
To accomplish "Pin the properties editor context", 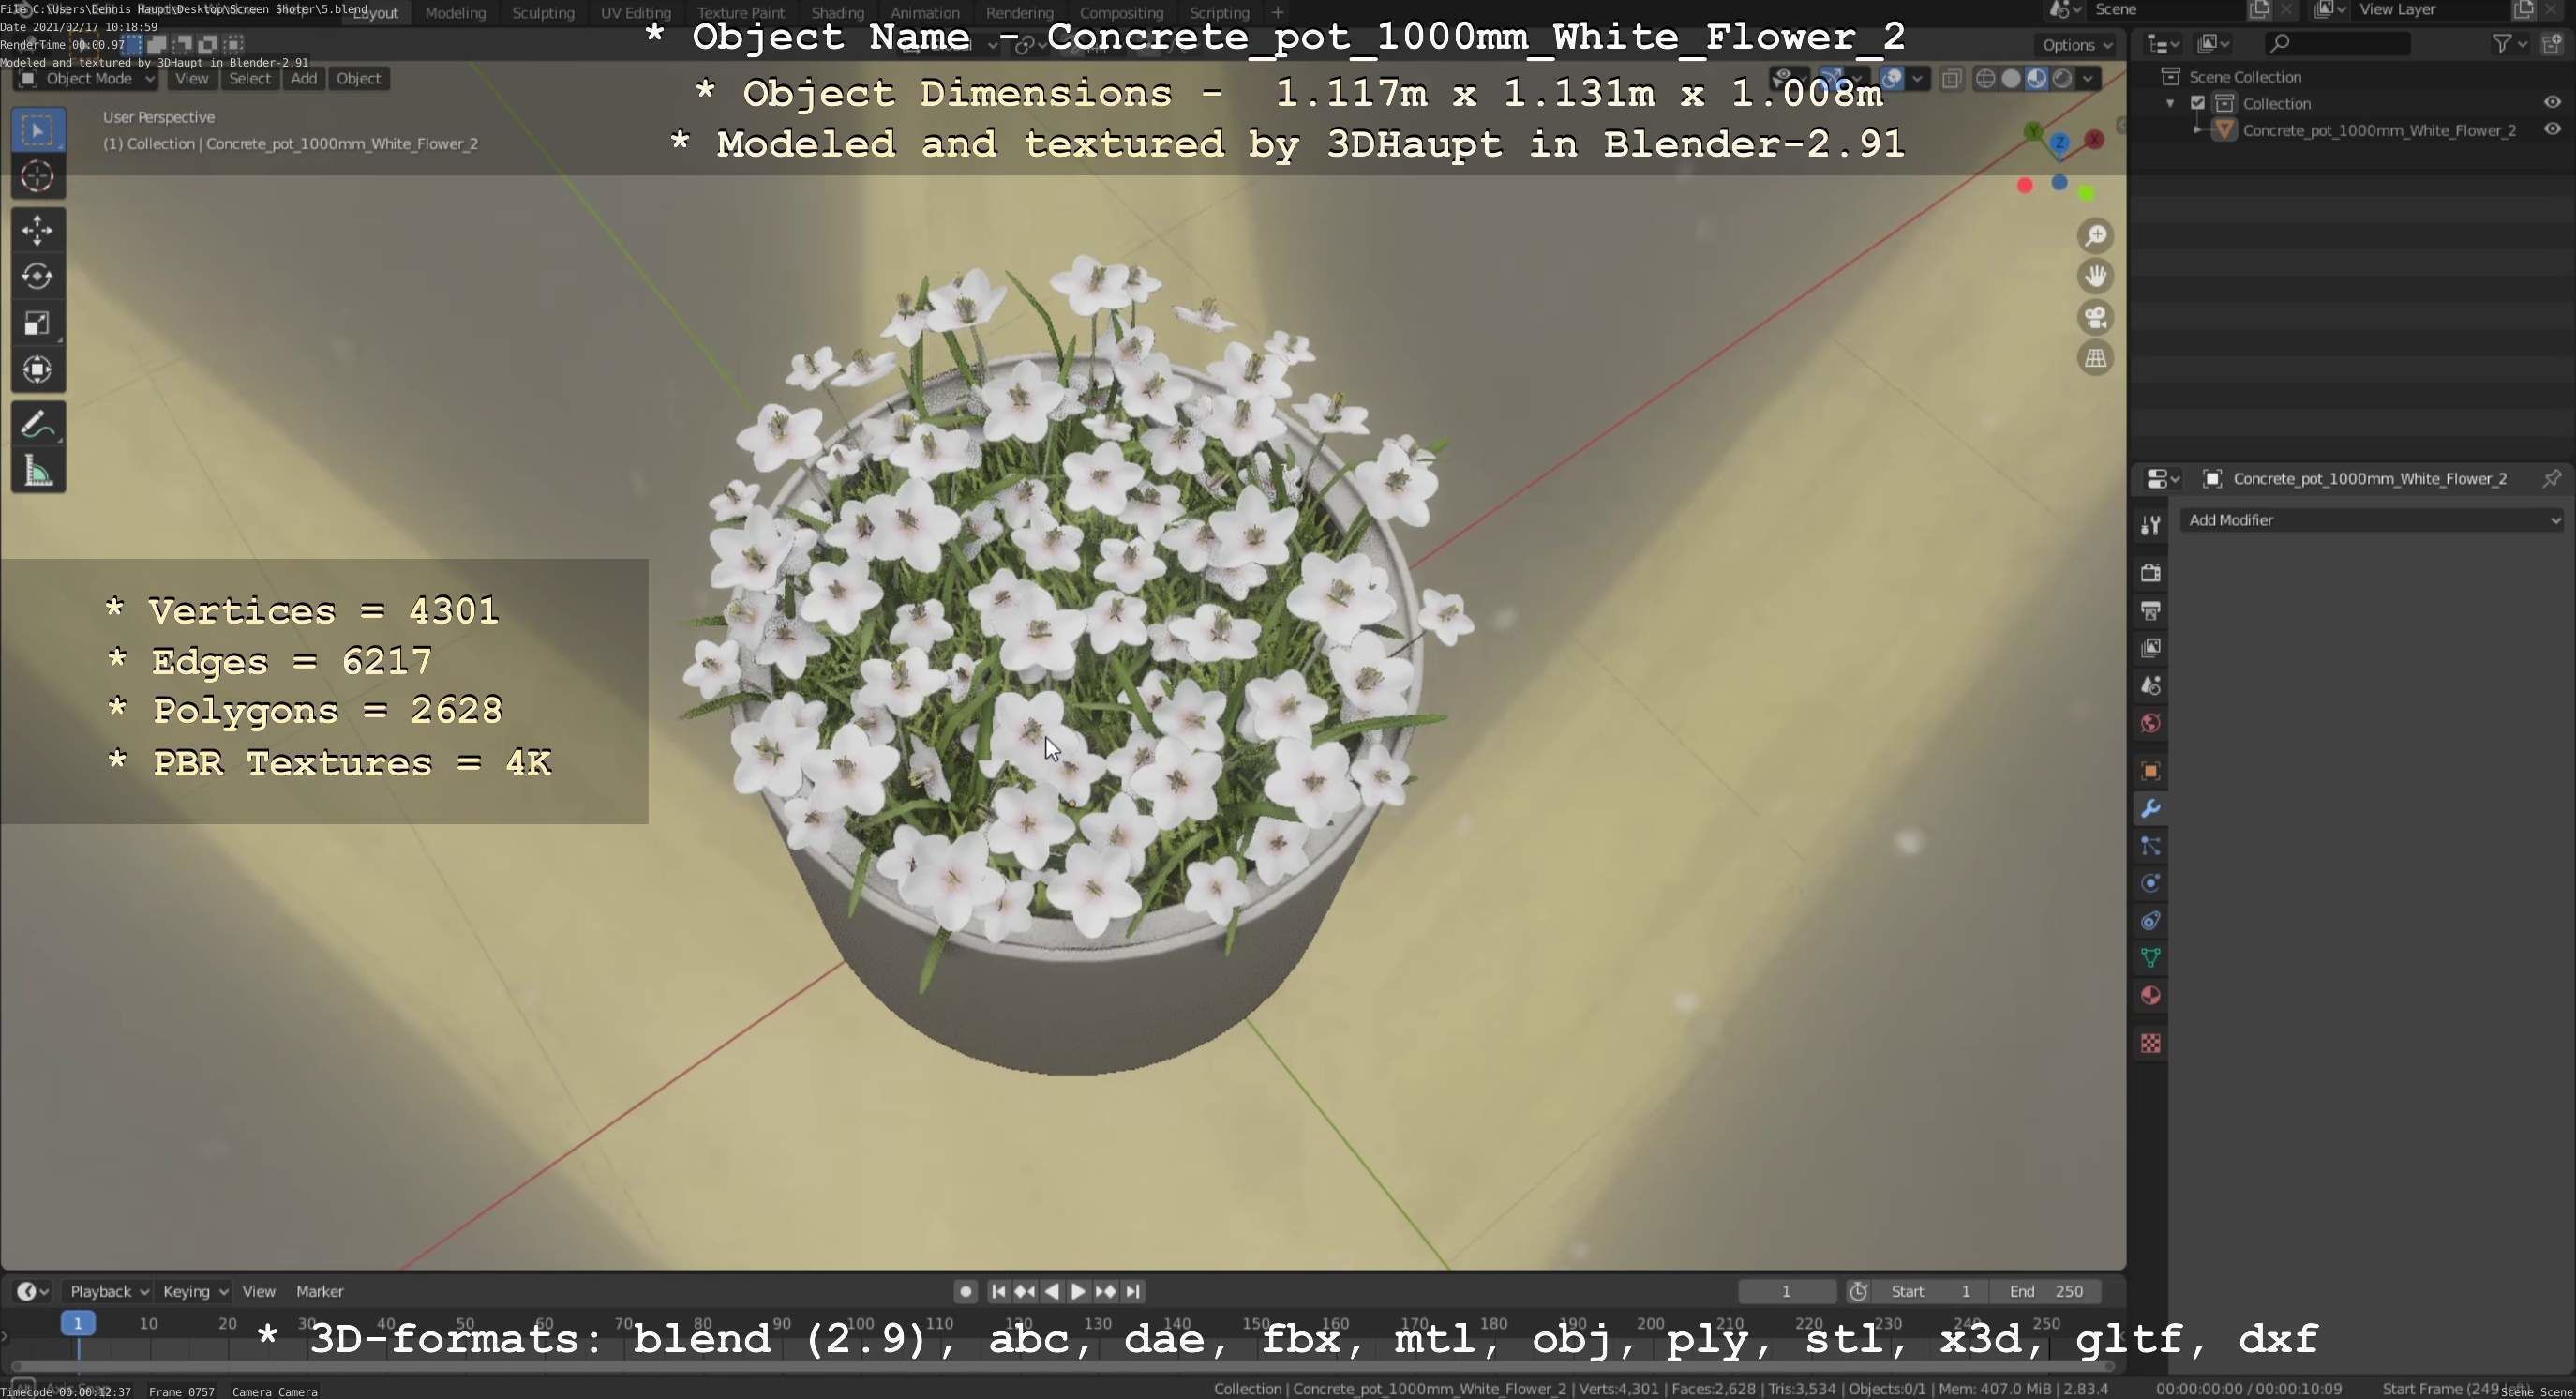I will pyautogui.click(x=2552, y=478).
